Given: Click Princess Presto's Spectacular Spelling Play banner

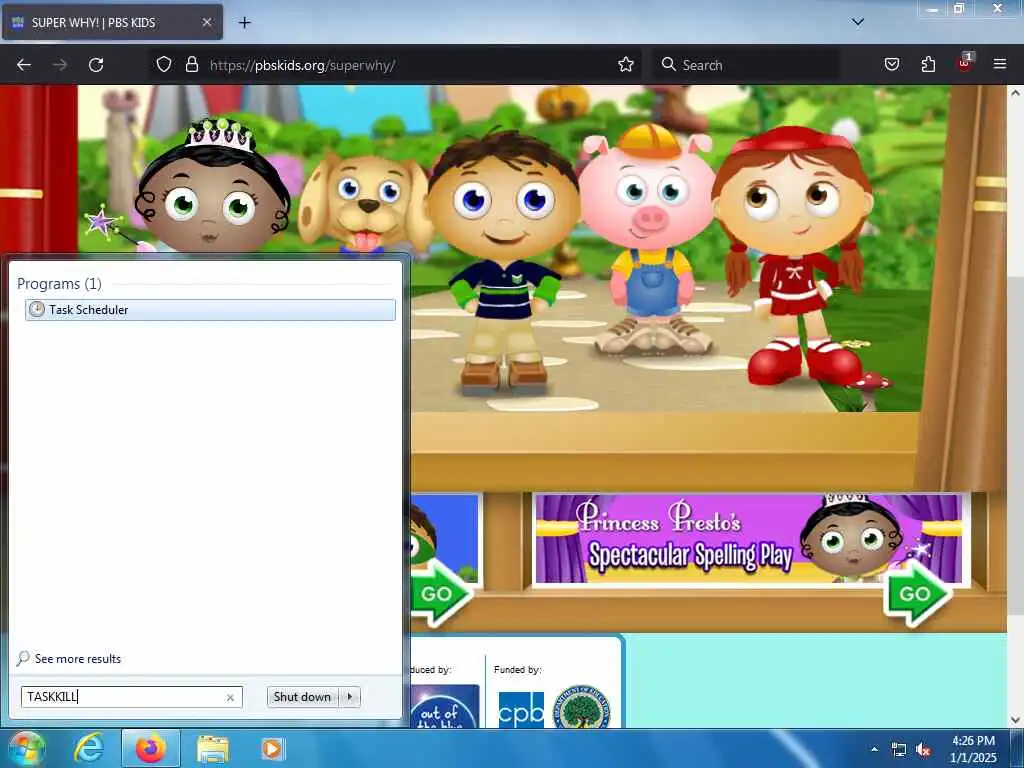Looking at the screenshot, I should [x=748, y=539].
